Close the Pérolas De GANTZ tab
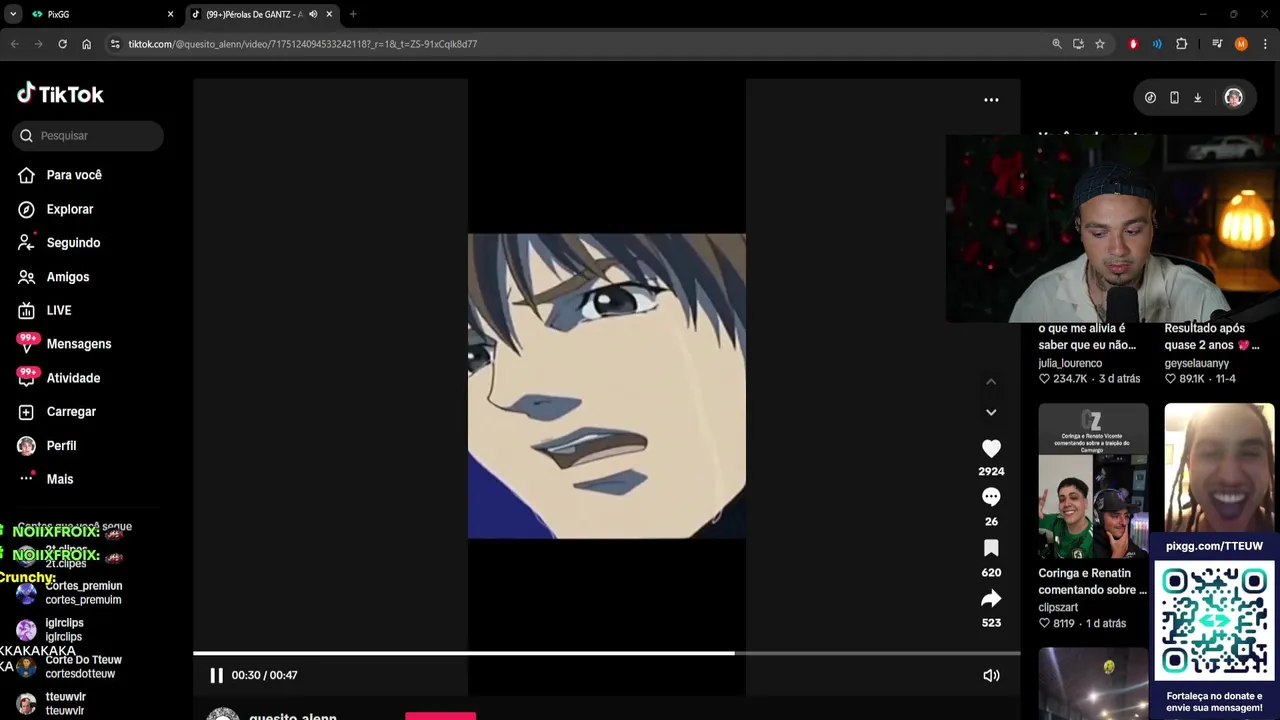 click(x=329, y=14)
